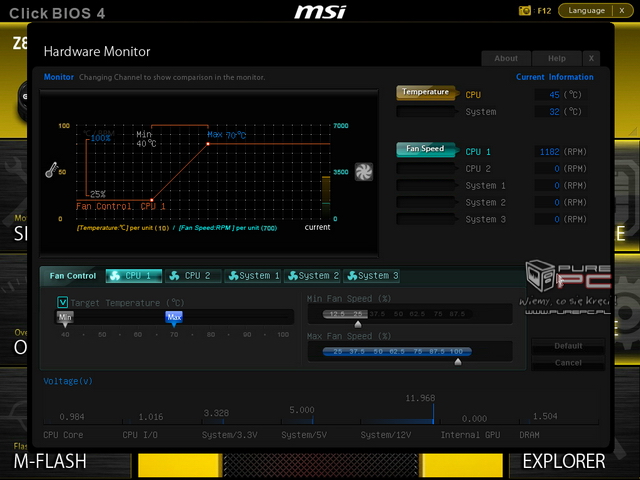The width and height of the screenshot is (640, 480).
Task: Click the Max 70°C point on graph
Action: click(208, 144)
